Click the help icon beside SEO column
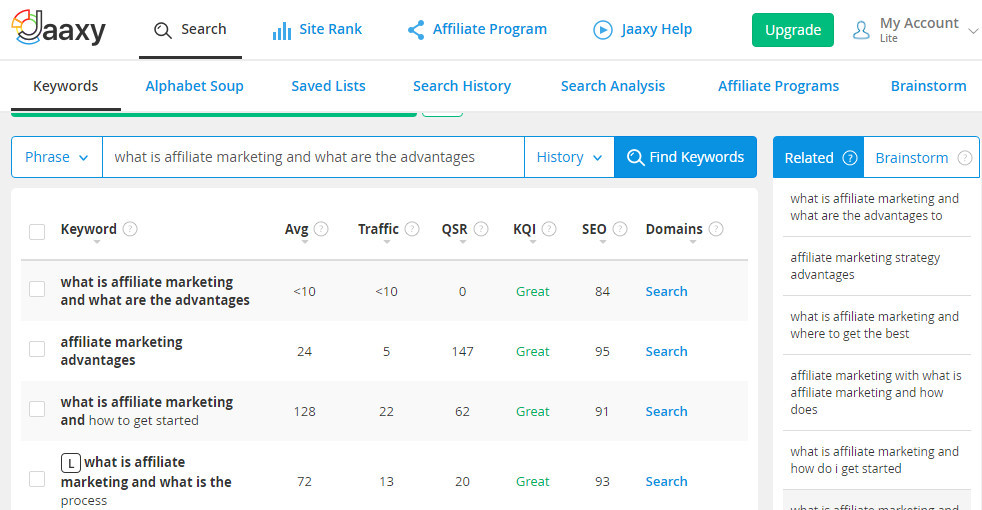This screenshot has height=510, width=982. (619, 229)
